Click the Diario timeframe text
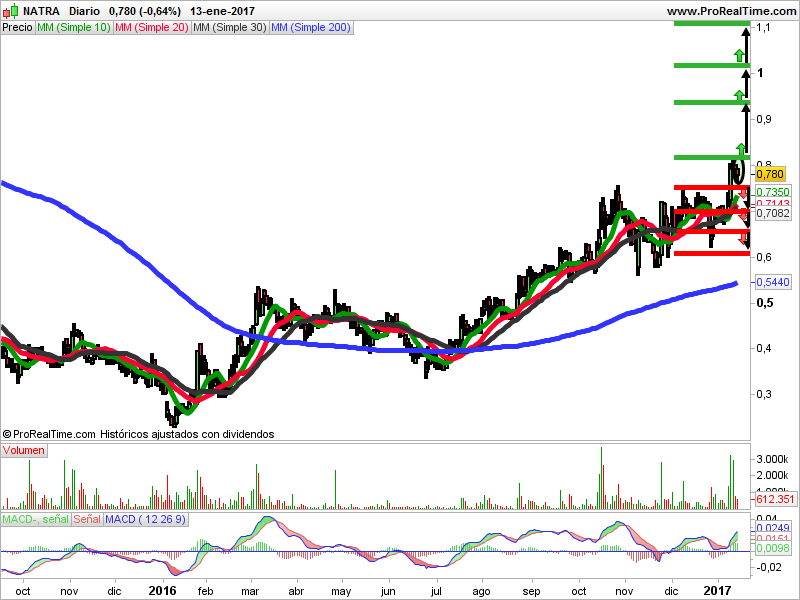Image resolution: width=800 pixels, height=600 pixels. click(x=84, y=11)
